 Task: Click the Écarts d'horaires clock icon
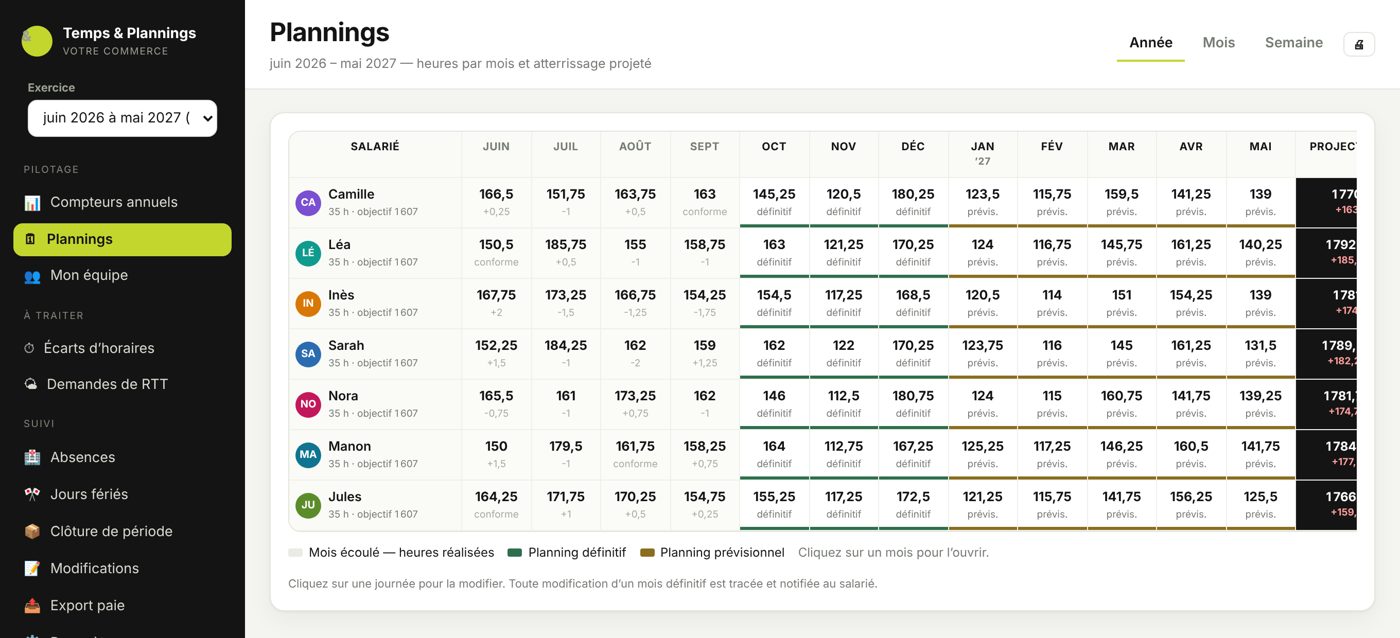click(x=30, y=348)
